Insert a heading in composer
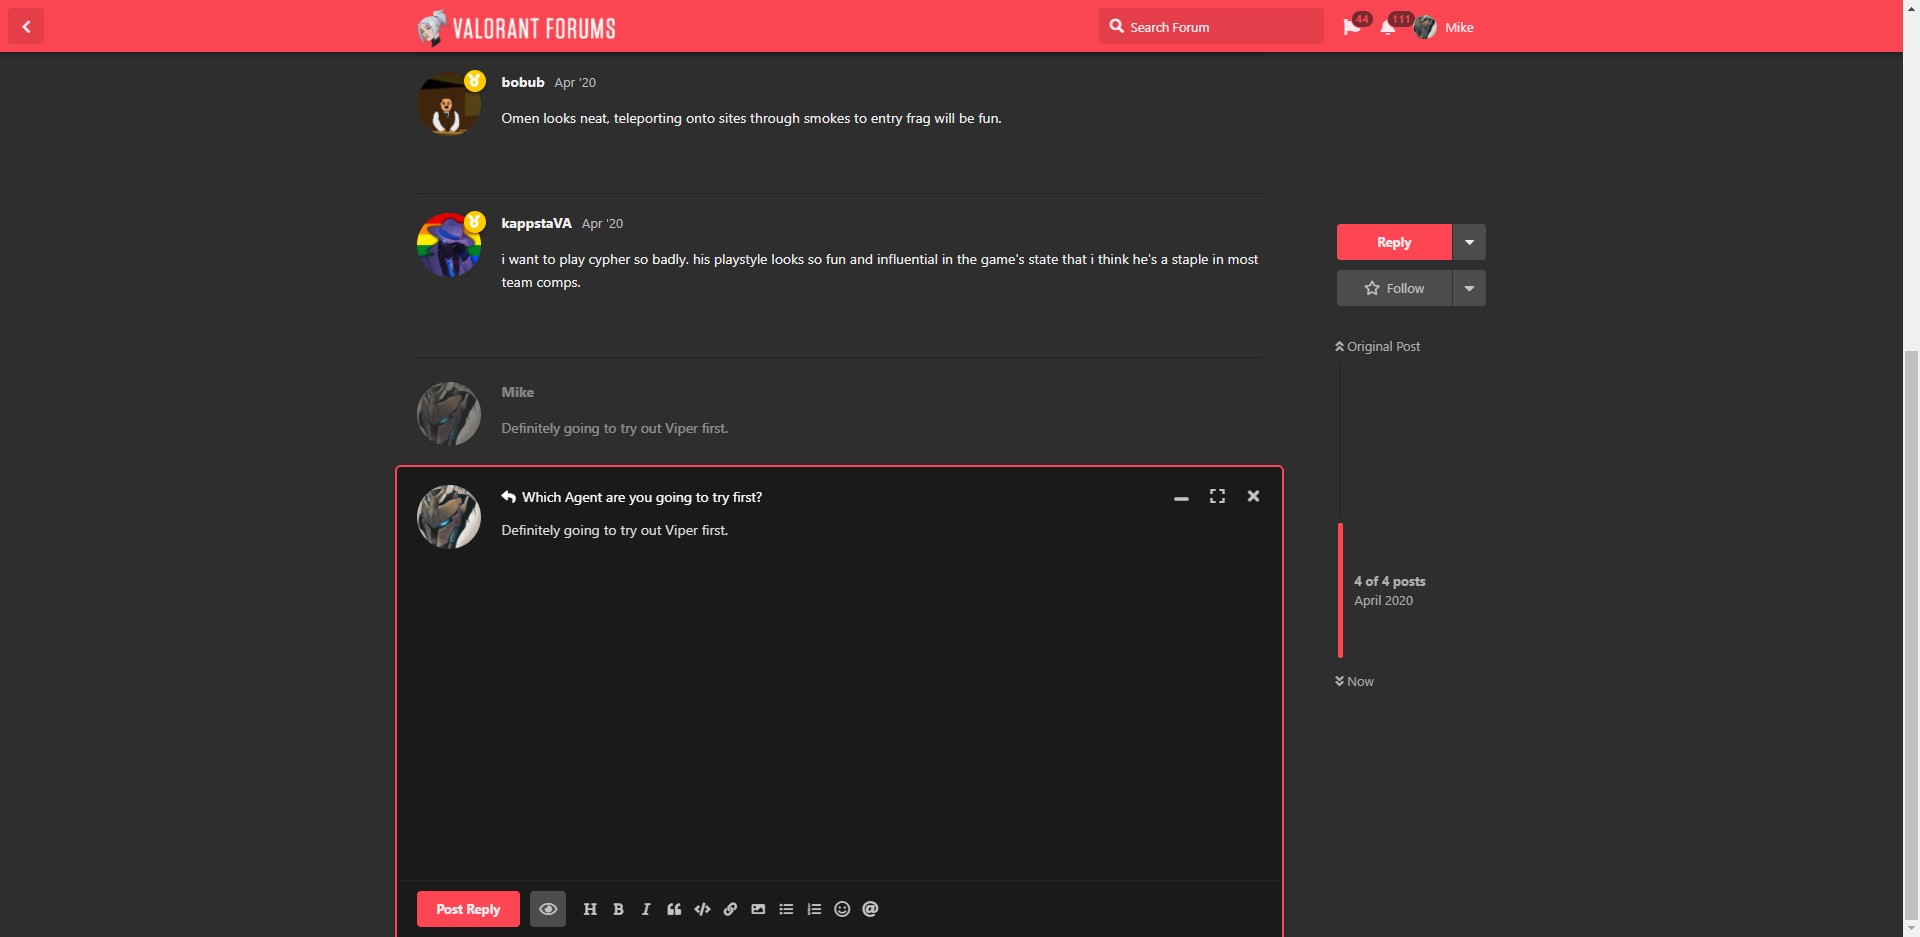Image resolution: width=1920 pixels, height=937 pixels. pos(590,909)
